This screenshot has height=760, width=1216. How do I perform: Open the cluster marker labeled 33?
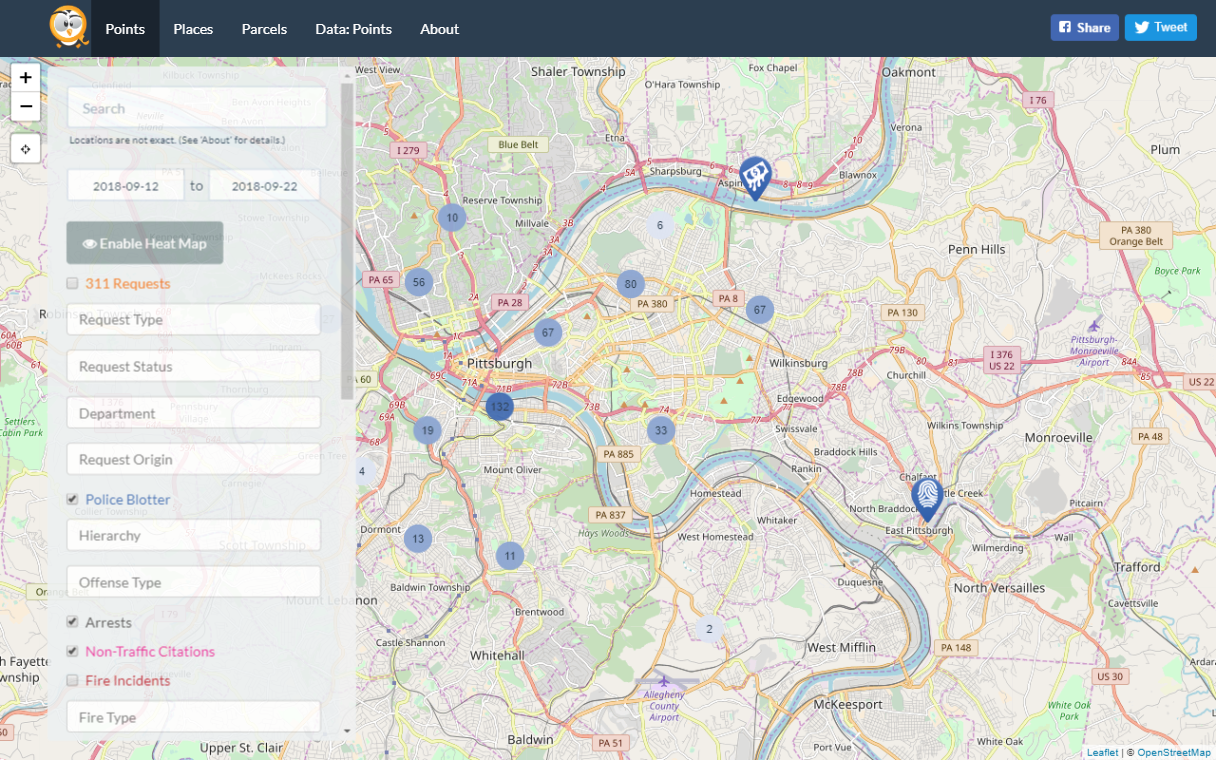660,431
